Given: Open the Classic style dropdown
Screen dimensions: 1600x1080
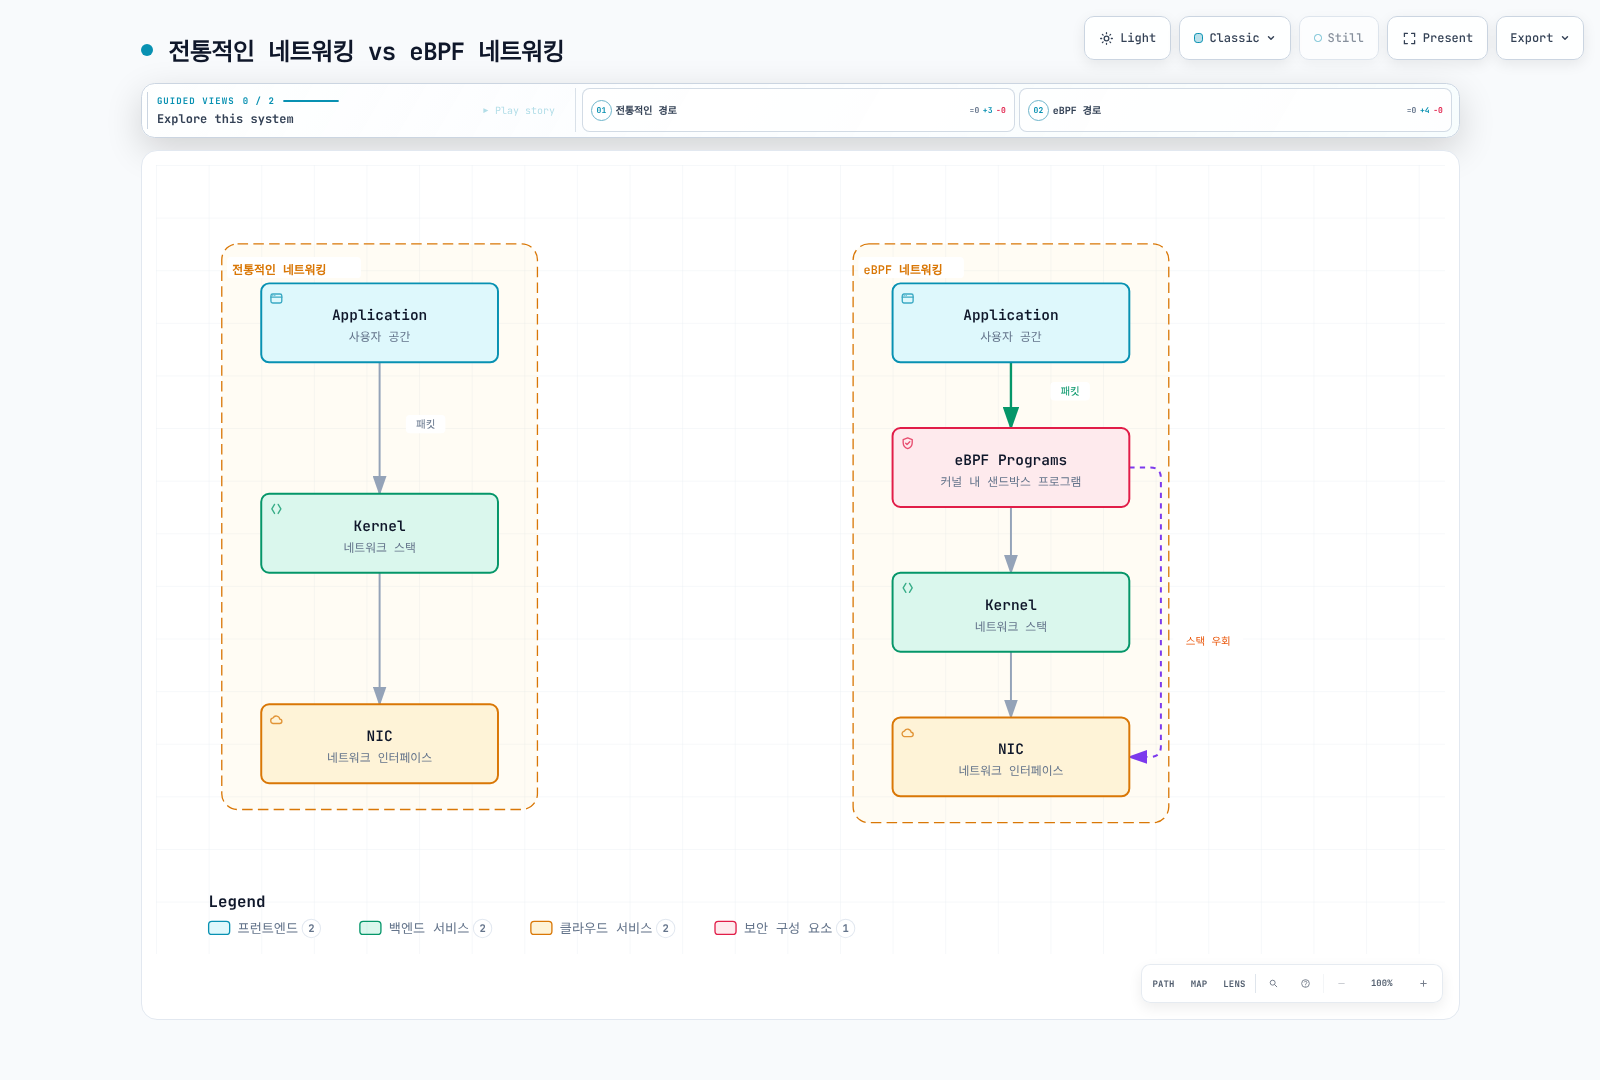Looking at the screenshot, I should click(1234, 38).
